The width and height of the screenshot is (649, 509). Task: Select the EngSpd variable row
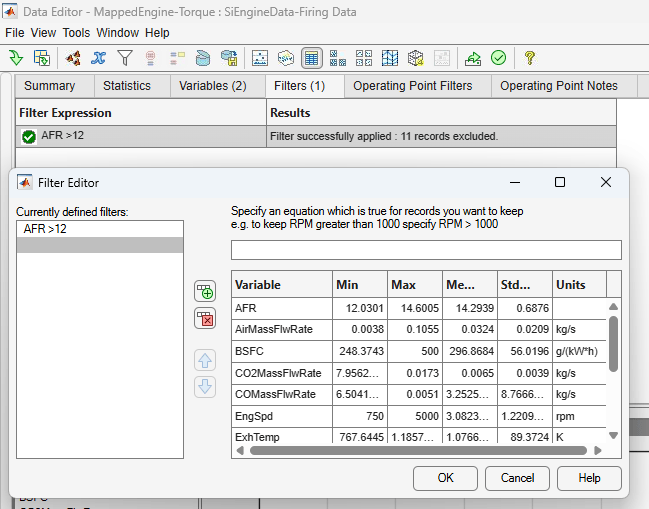coord(419,416)
